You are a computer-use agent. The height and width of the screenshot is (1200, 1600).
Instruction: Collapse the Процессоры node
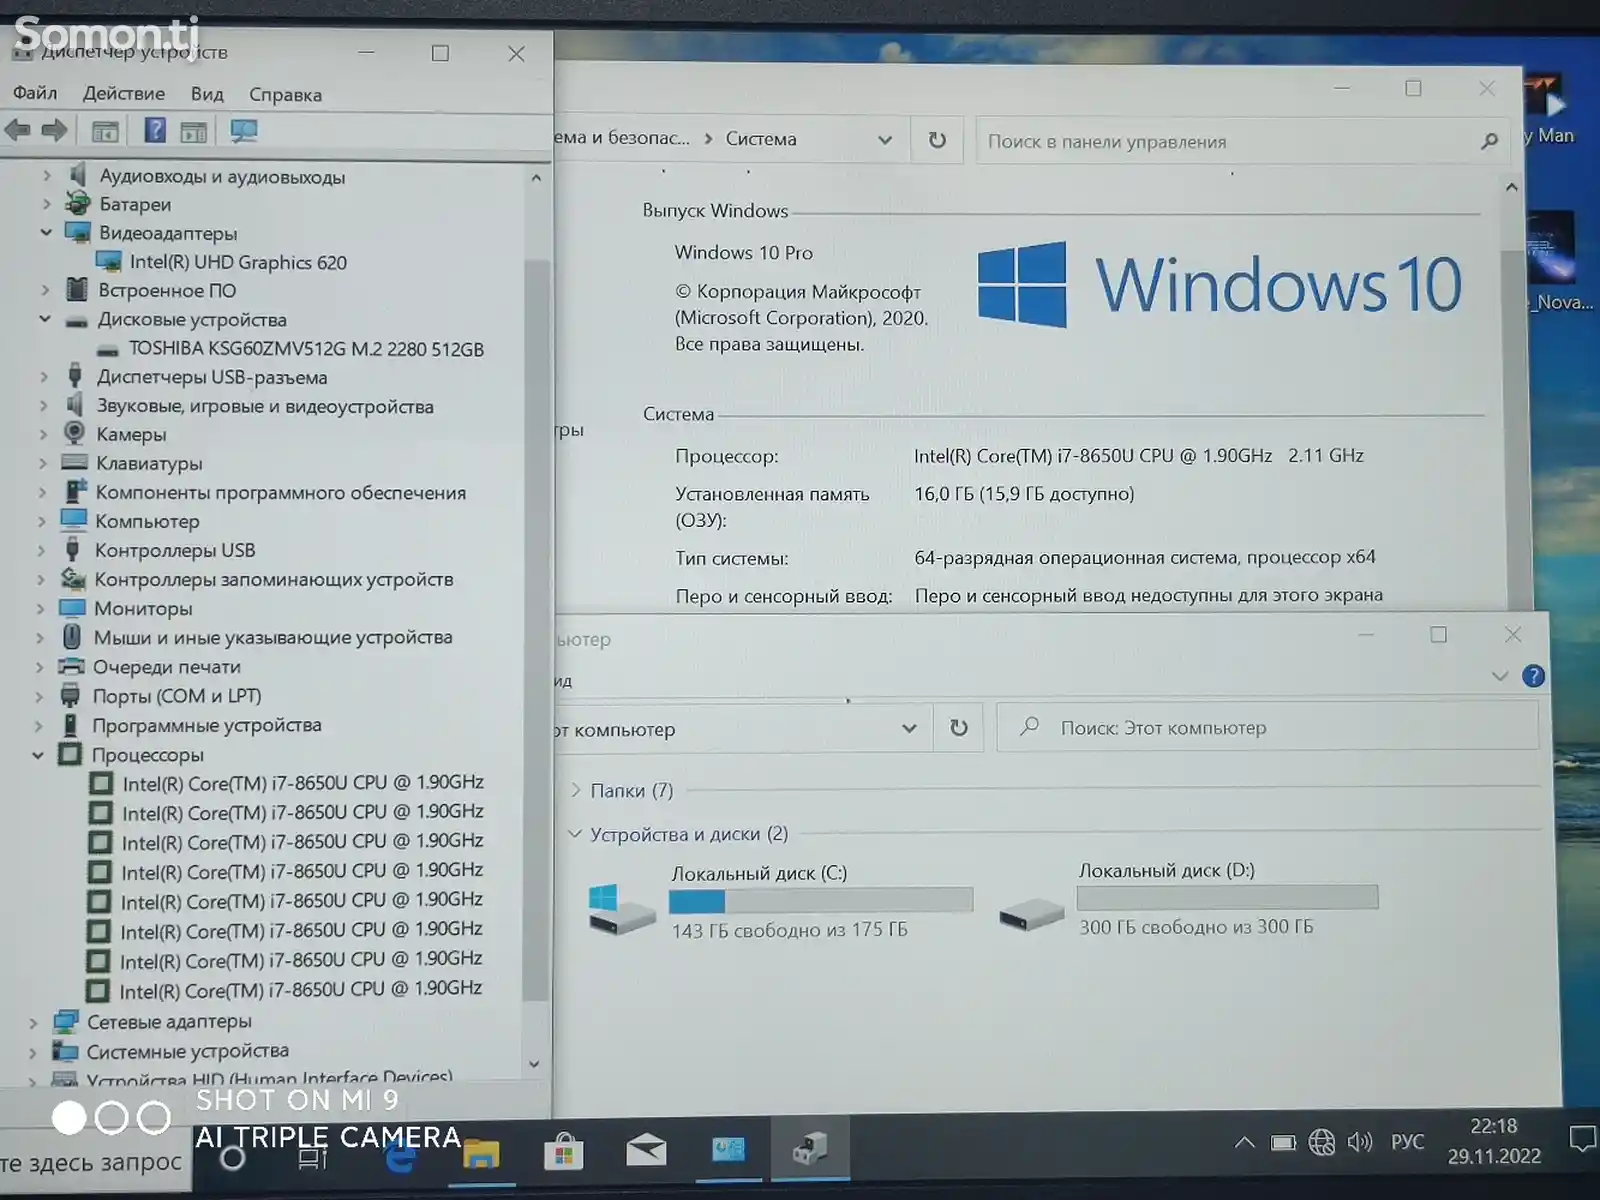38,755
